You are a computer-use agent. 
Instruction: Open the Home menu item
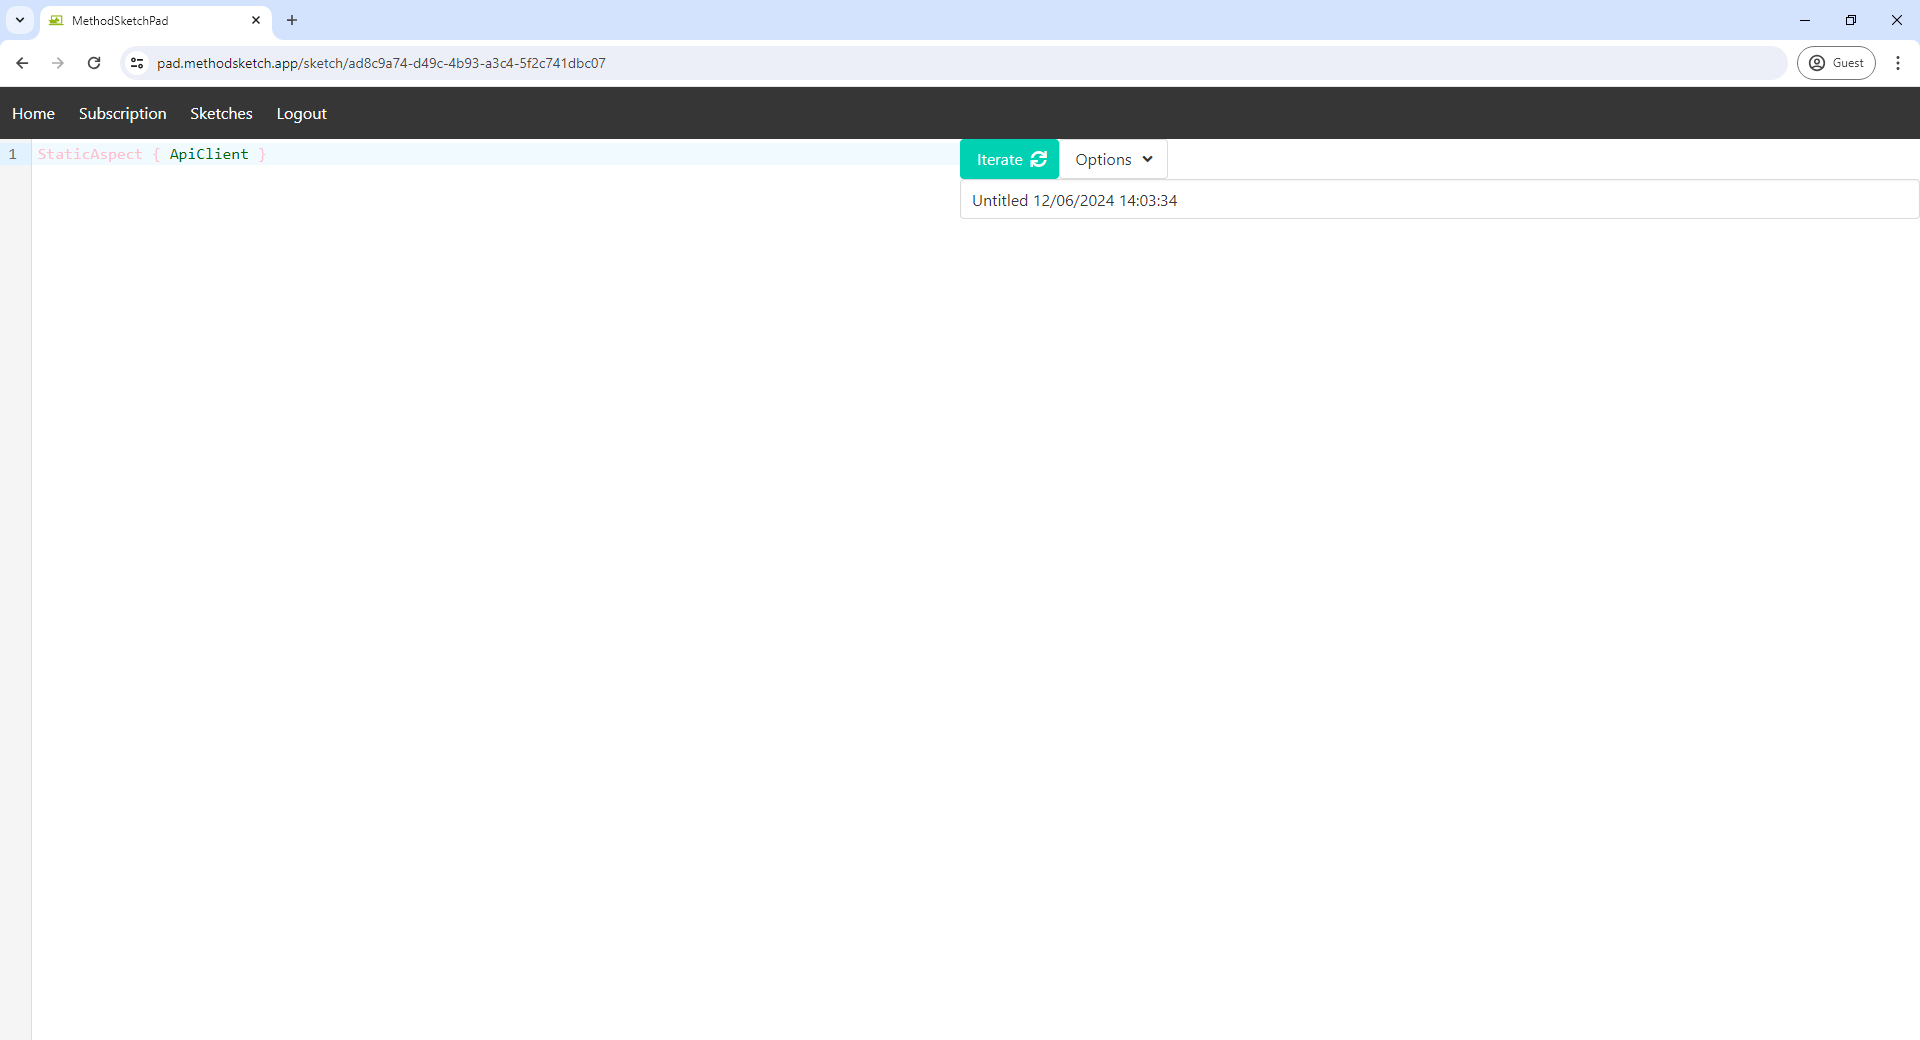click(x=33, y=114)
